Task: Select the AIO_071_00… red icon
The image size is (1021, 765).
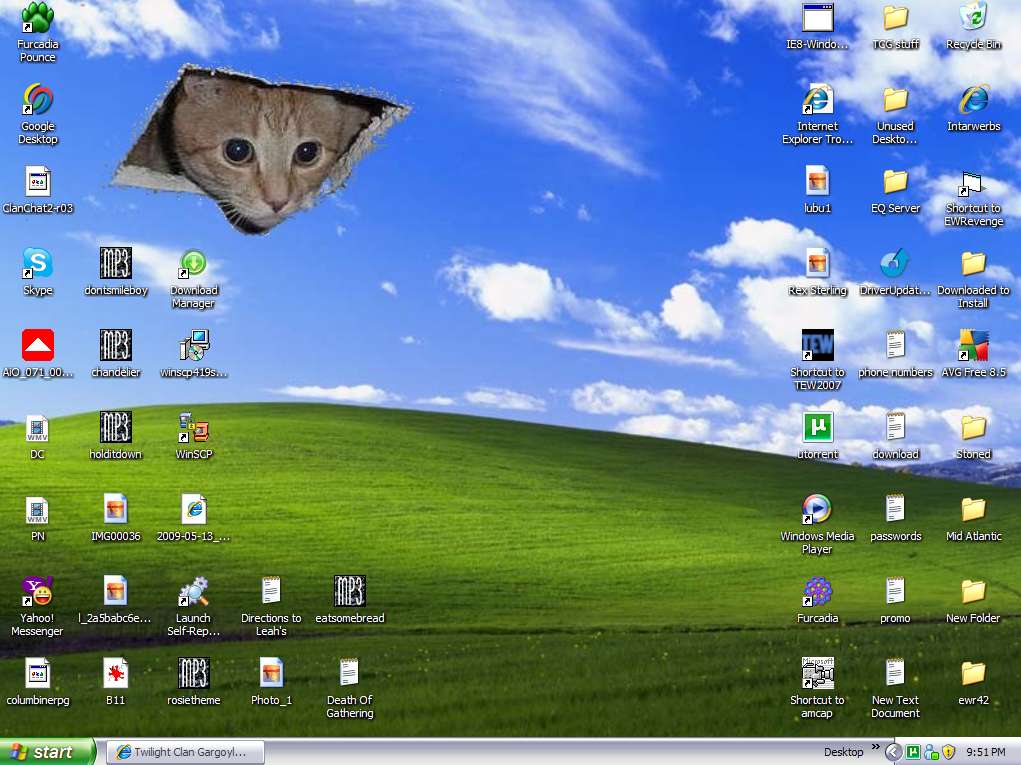Action: [38, 346]
